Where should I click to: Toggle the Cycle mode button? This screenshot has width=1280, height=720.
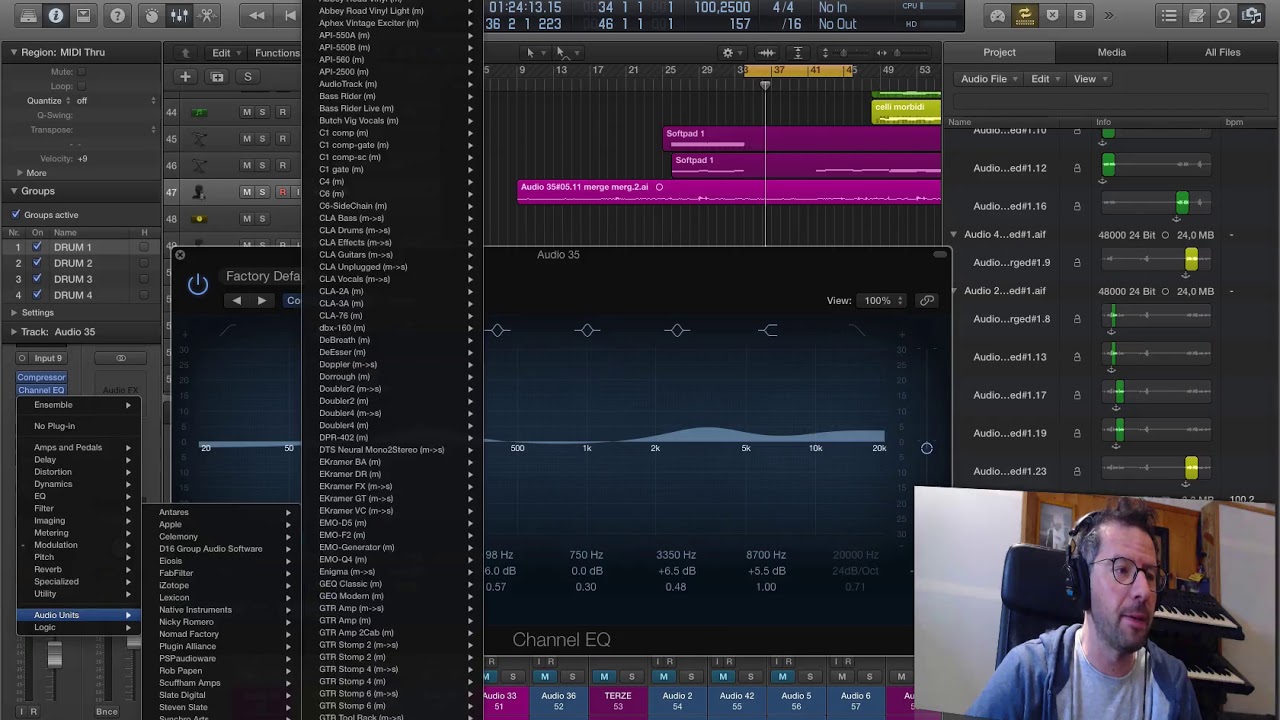(x=1025, y=15)
